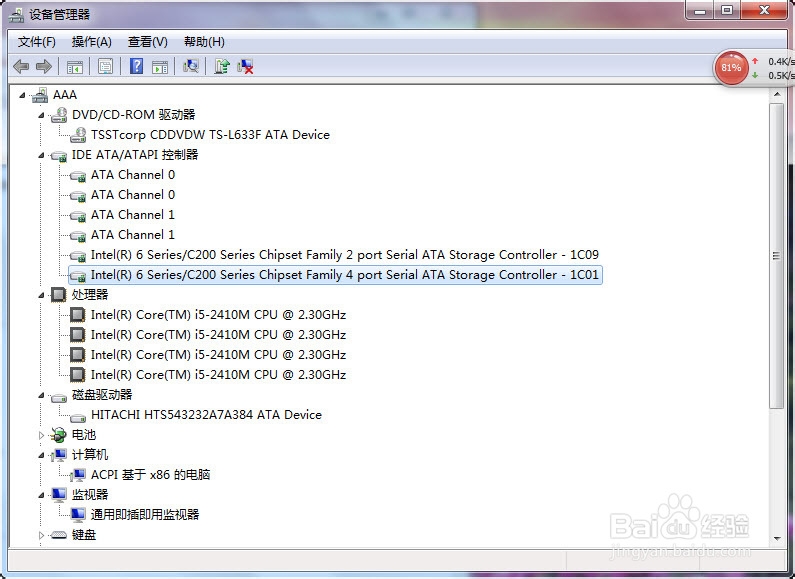Click the IDE ATA/ATAPI controller category icon

point(59,155)
